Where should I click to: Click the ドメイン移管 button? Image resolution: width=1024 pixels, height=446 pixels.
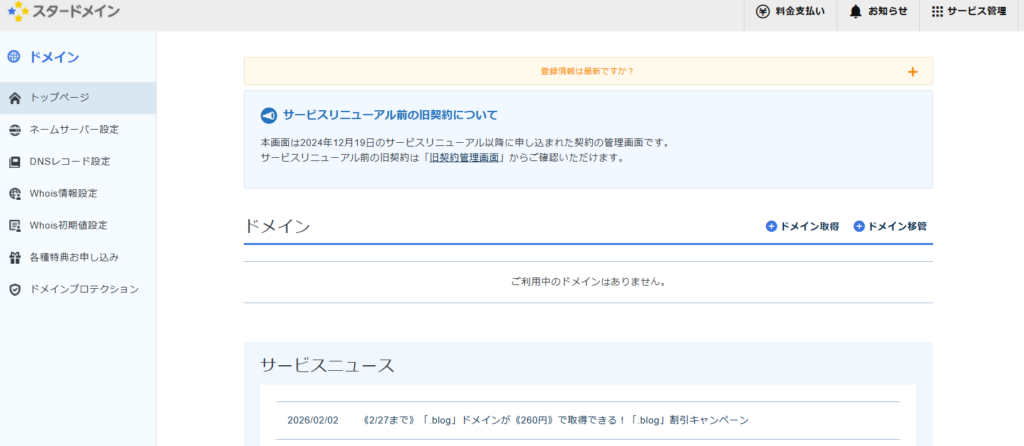890,227
